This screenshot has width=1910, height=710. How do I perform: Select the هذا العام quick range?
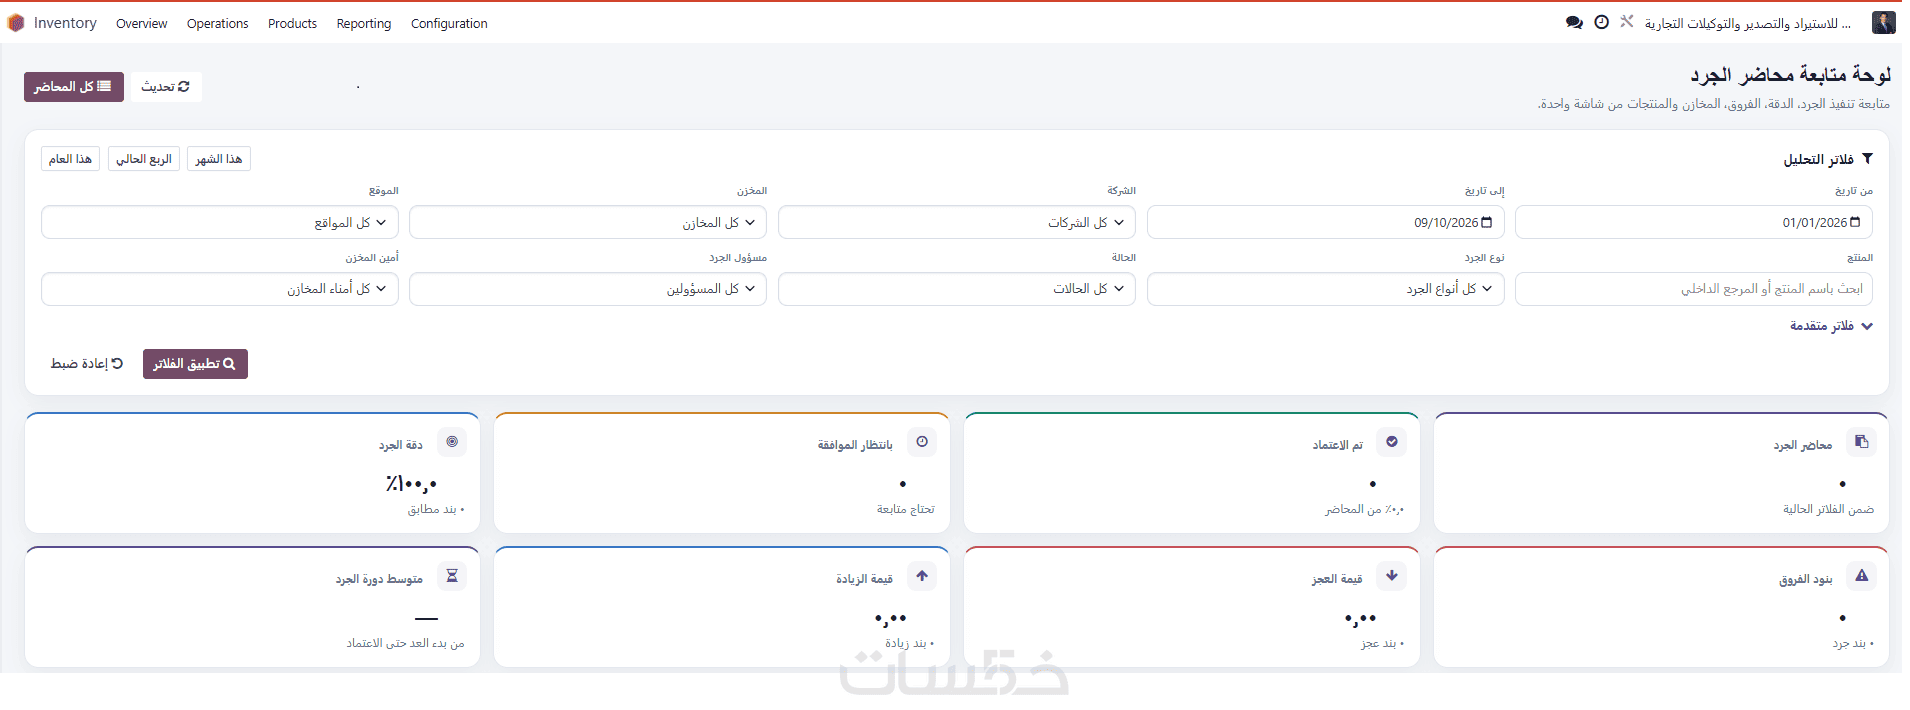(x=70, y=159)
